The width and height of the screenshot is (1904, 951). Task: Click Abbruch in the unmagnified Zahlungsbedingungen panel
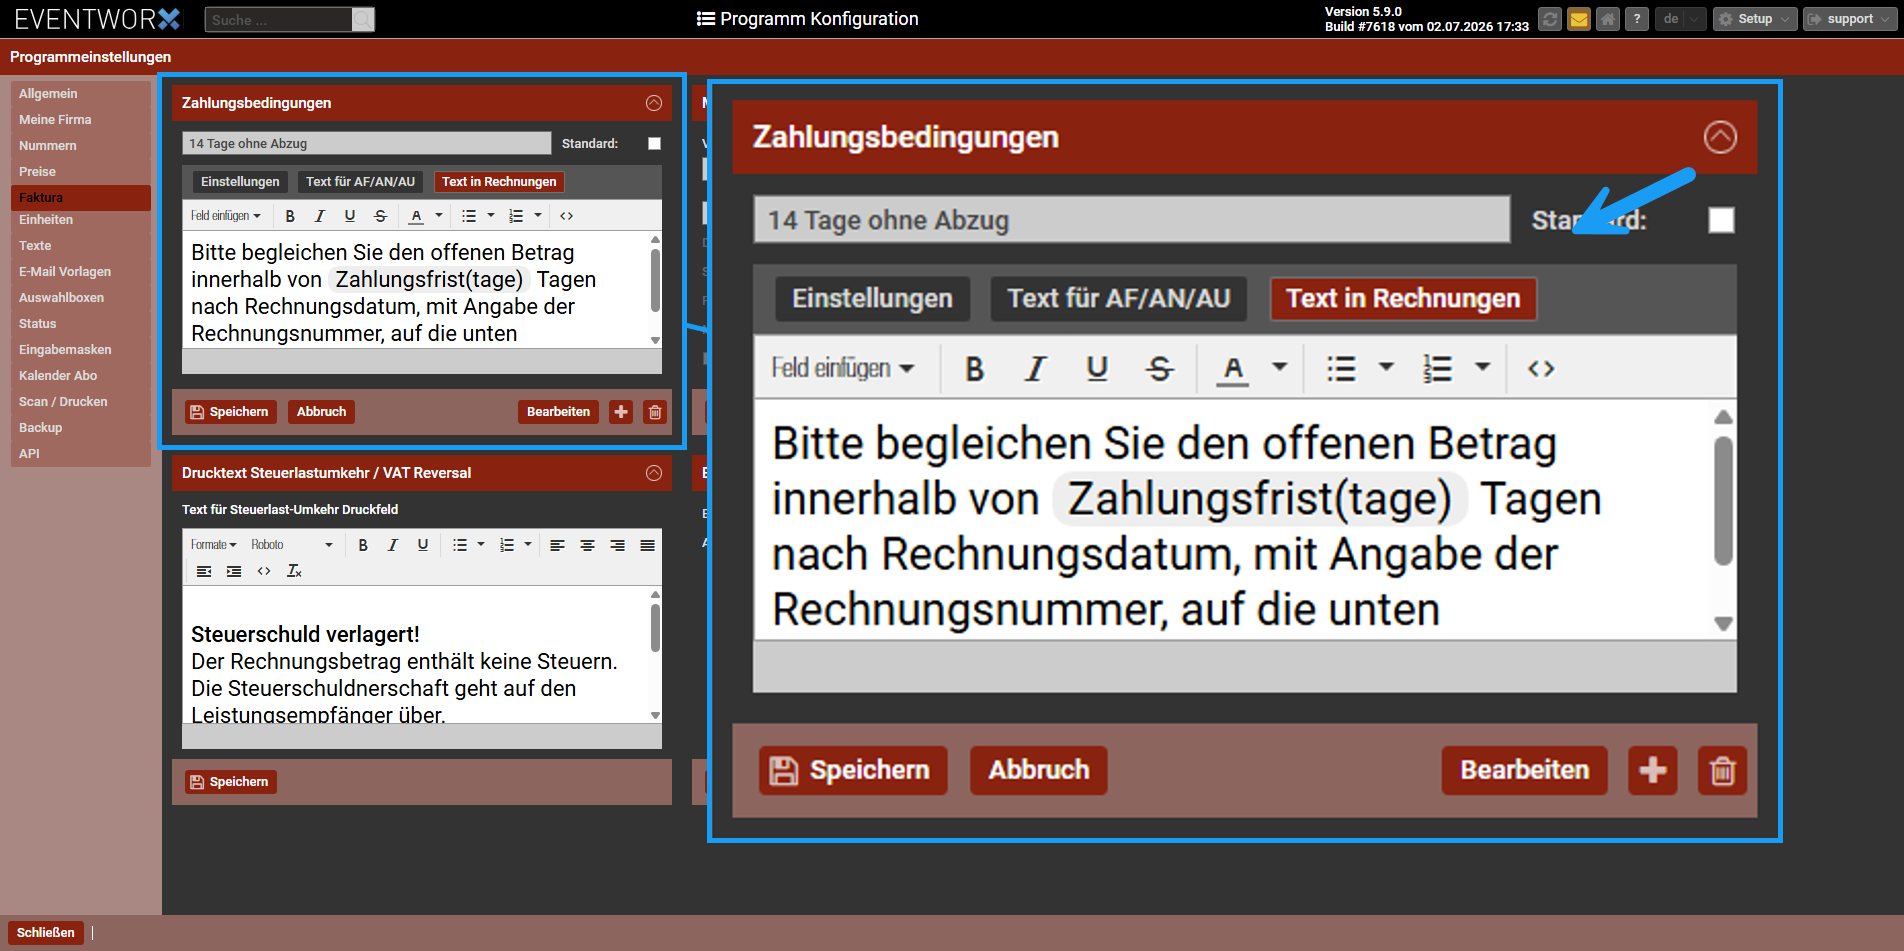click(x=321, y=412)
